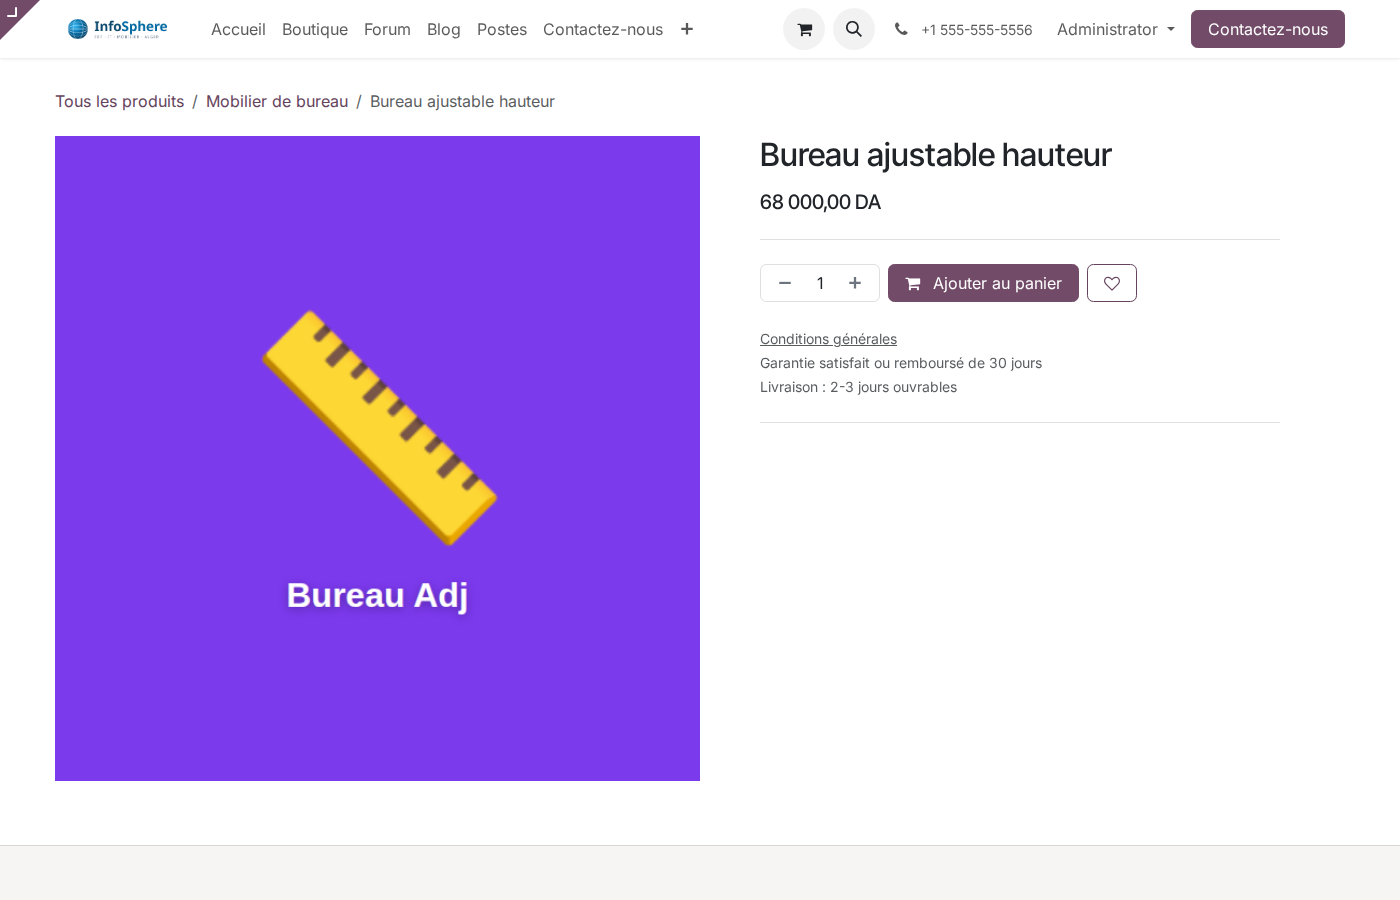
Task: Increase quantity using the plus icon
Action: pos(855,283)
